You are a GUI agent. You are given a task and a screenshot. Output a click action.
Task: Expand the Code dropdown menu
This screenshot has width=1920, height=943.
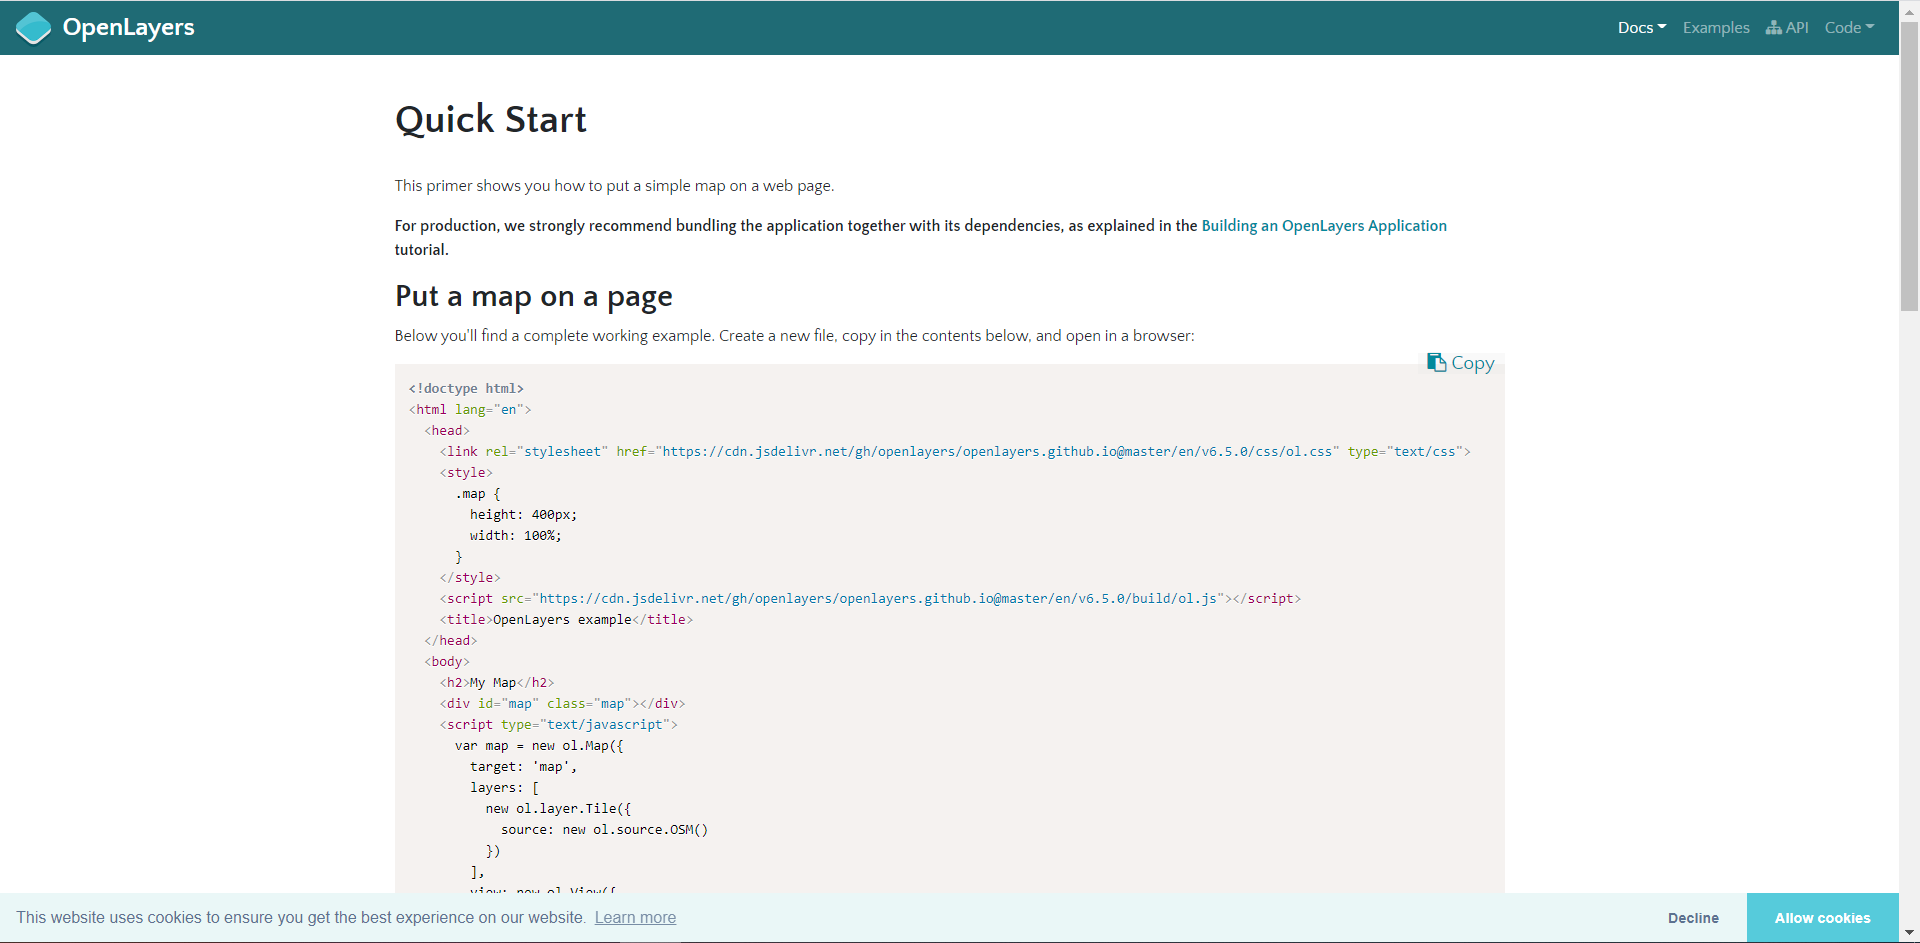[1849, 28]
